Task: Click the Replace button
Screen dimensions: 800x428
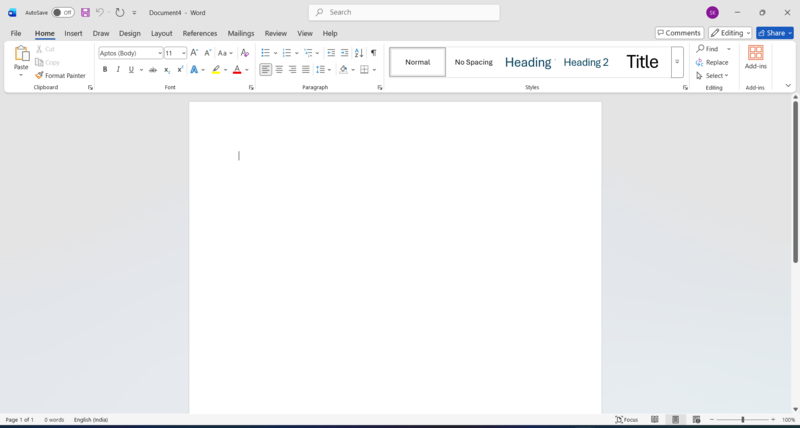Action: click(712, 62)
